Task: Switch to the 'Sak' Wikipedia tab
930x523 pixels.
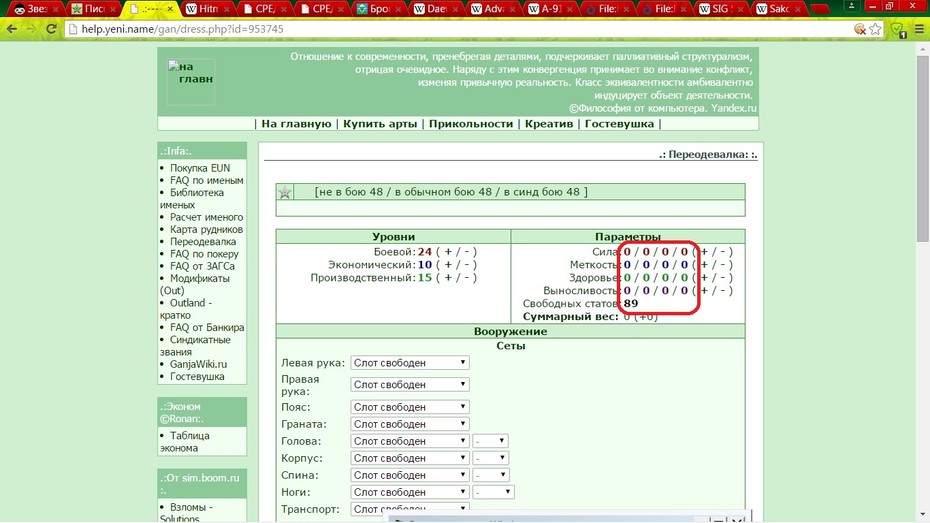Action: 780,9
